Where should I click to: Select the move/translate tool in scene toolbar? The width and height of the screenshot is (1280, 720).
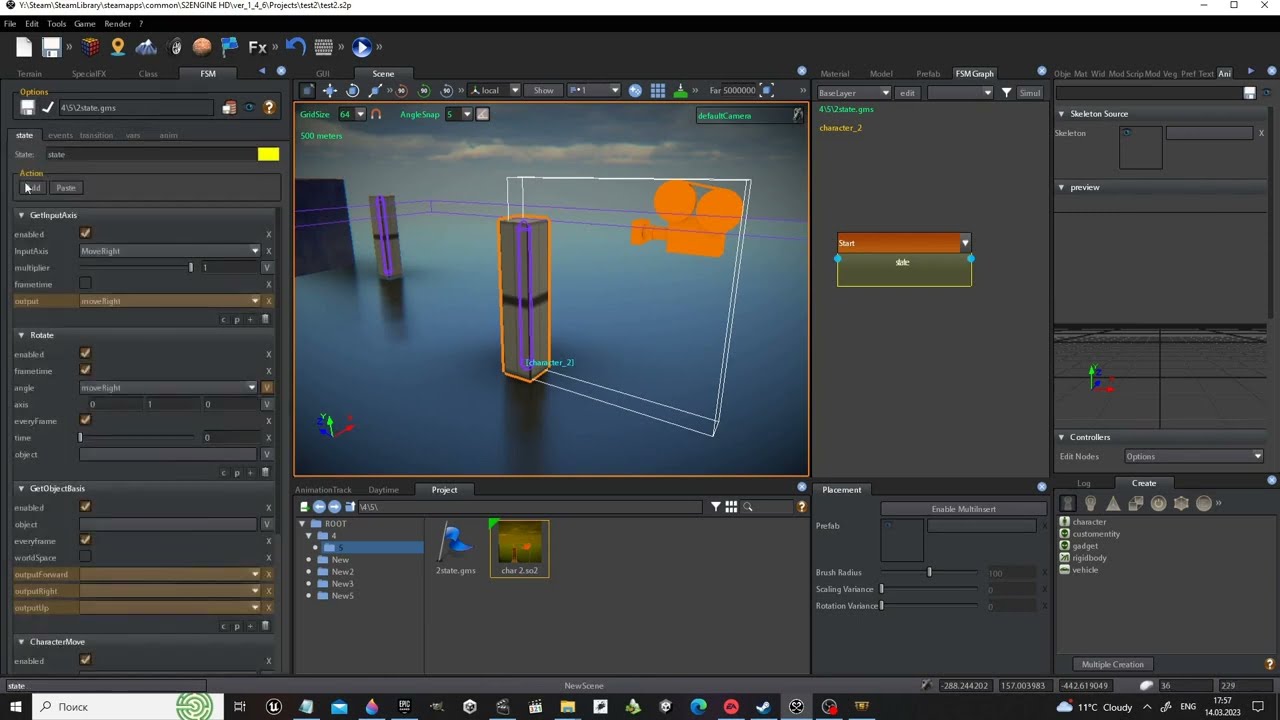point(329,90)
